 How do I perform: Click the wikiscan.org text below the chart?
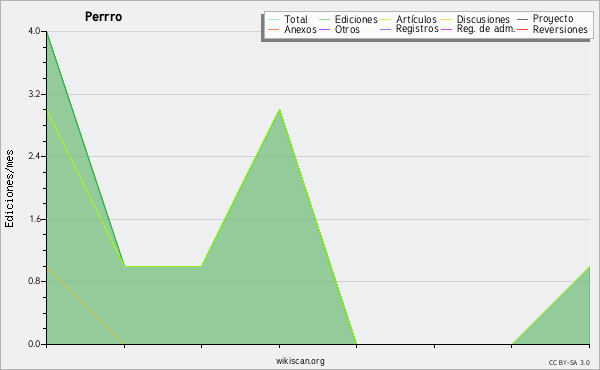pyautogui.click(x=300, y=361)
